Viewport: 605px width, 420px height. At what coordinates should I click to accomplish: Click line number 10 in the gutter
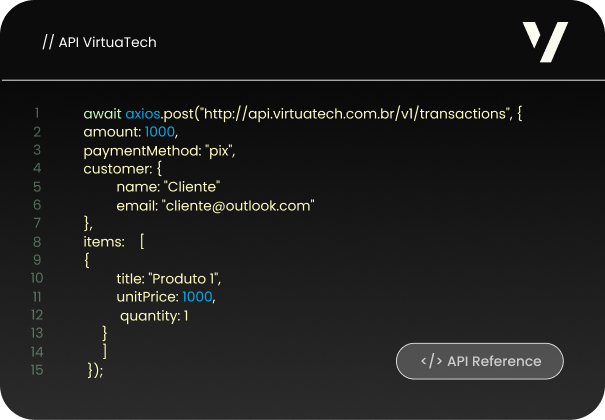coord(37,279)
